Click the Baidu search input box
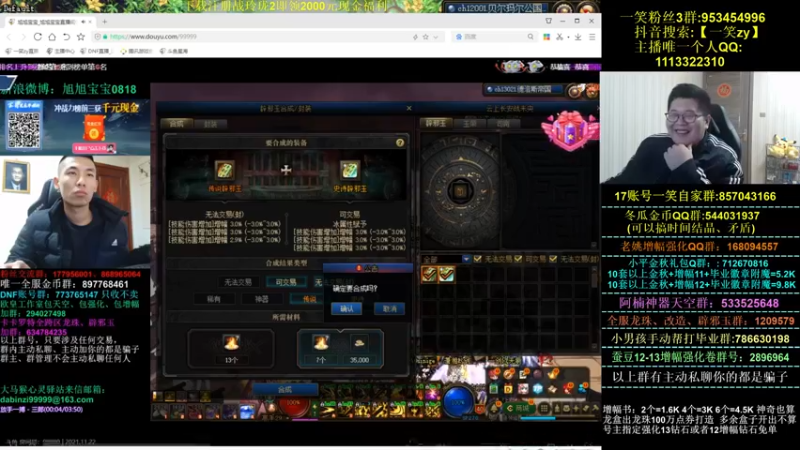 pyautogui.click(x=494, y=37)
